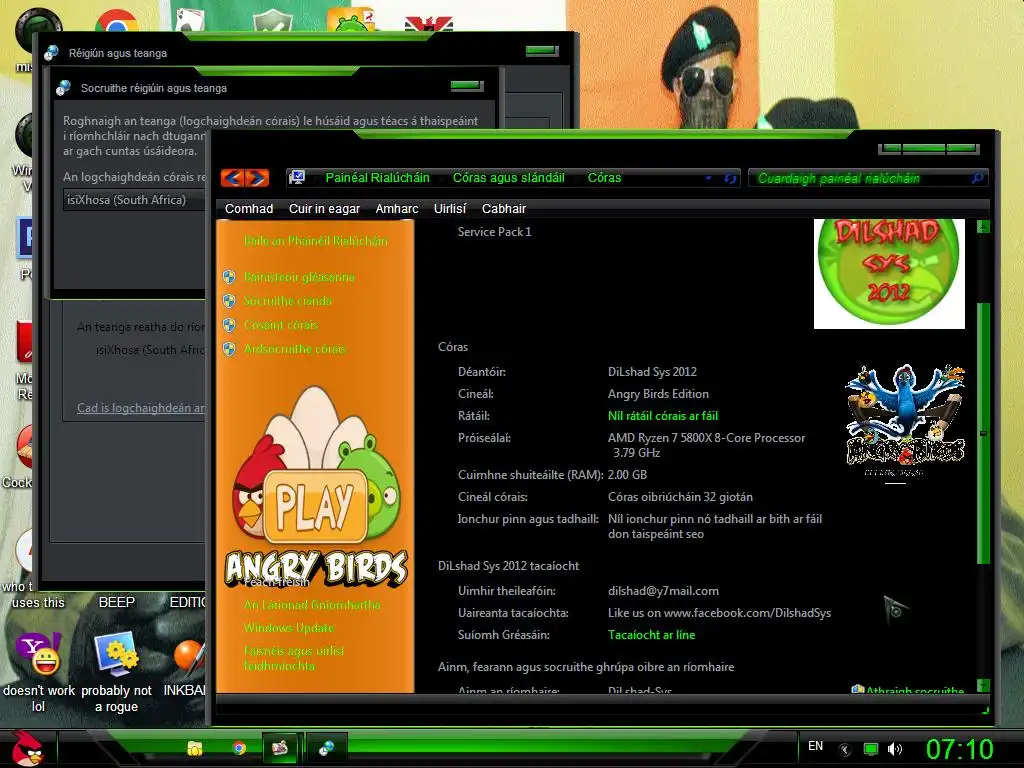1024x768 pixels.
Task: Refresh the address bar with the refresh icon
Action: [730, 178]
